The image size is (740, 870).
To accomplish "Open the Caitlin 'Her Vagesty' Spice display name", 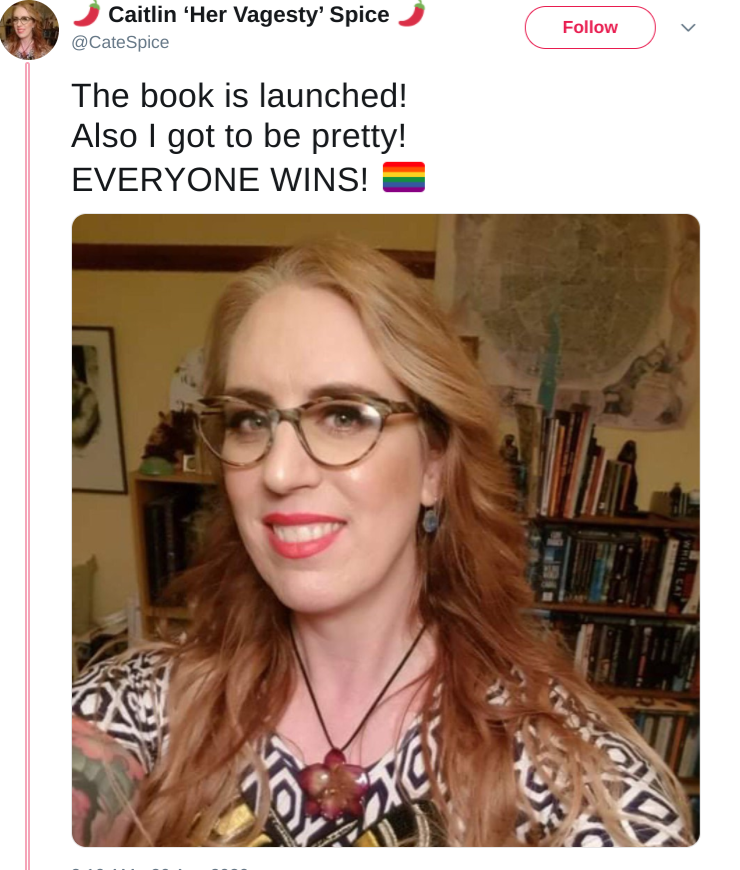I will pyautogui.click(x=249, y=15).
